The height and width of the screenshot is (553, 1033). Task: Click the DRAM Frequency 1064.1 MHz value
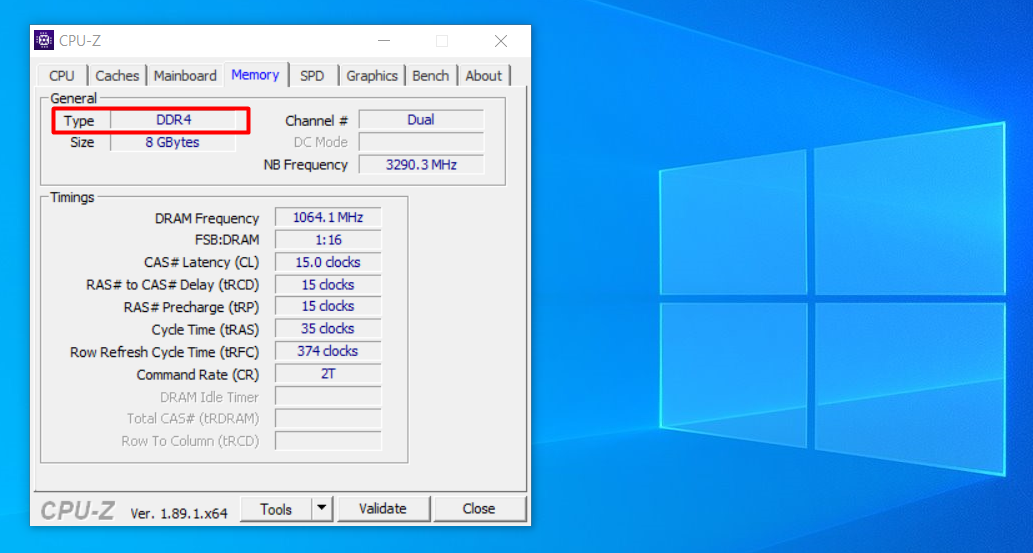tap(328, 218)
